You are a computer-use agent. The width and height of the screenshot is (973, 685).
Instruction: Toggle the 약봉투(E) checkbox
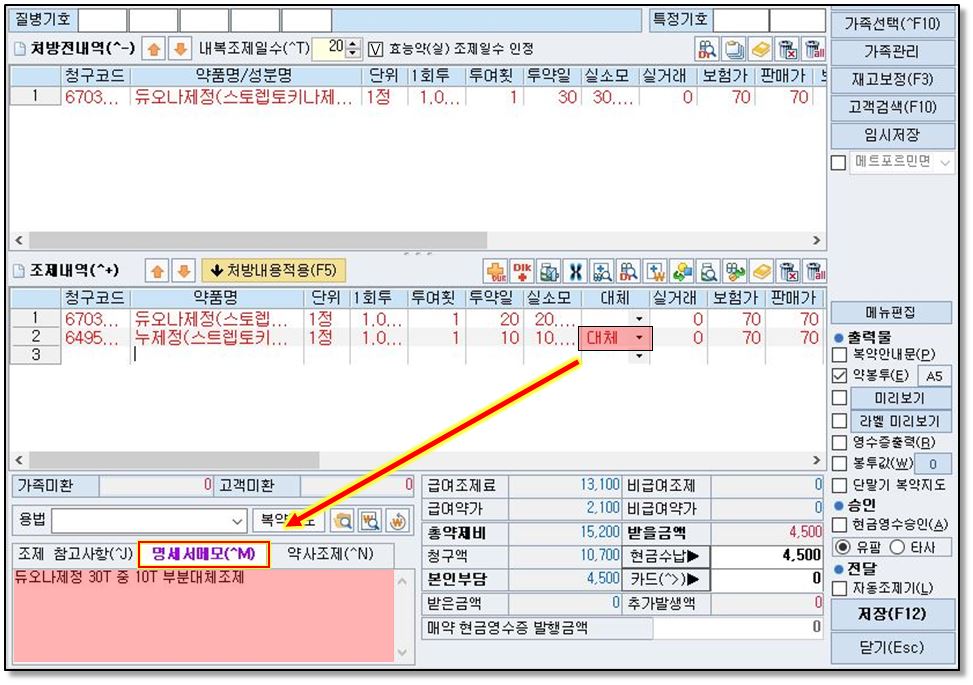840,376
